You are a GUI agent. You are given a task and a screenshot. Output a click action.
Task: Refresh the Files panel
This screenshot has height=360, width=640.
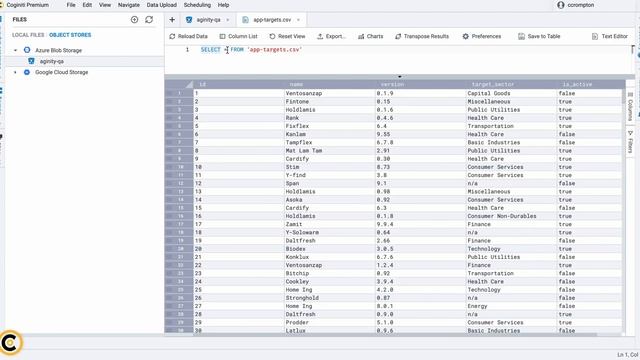(149, 20)
